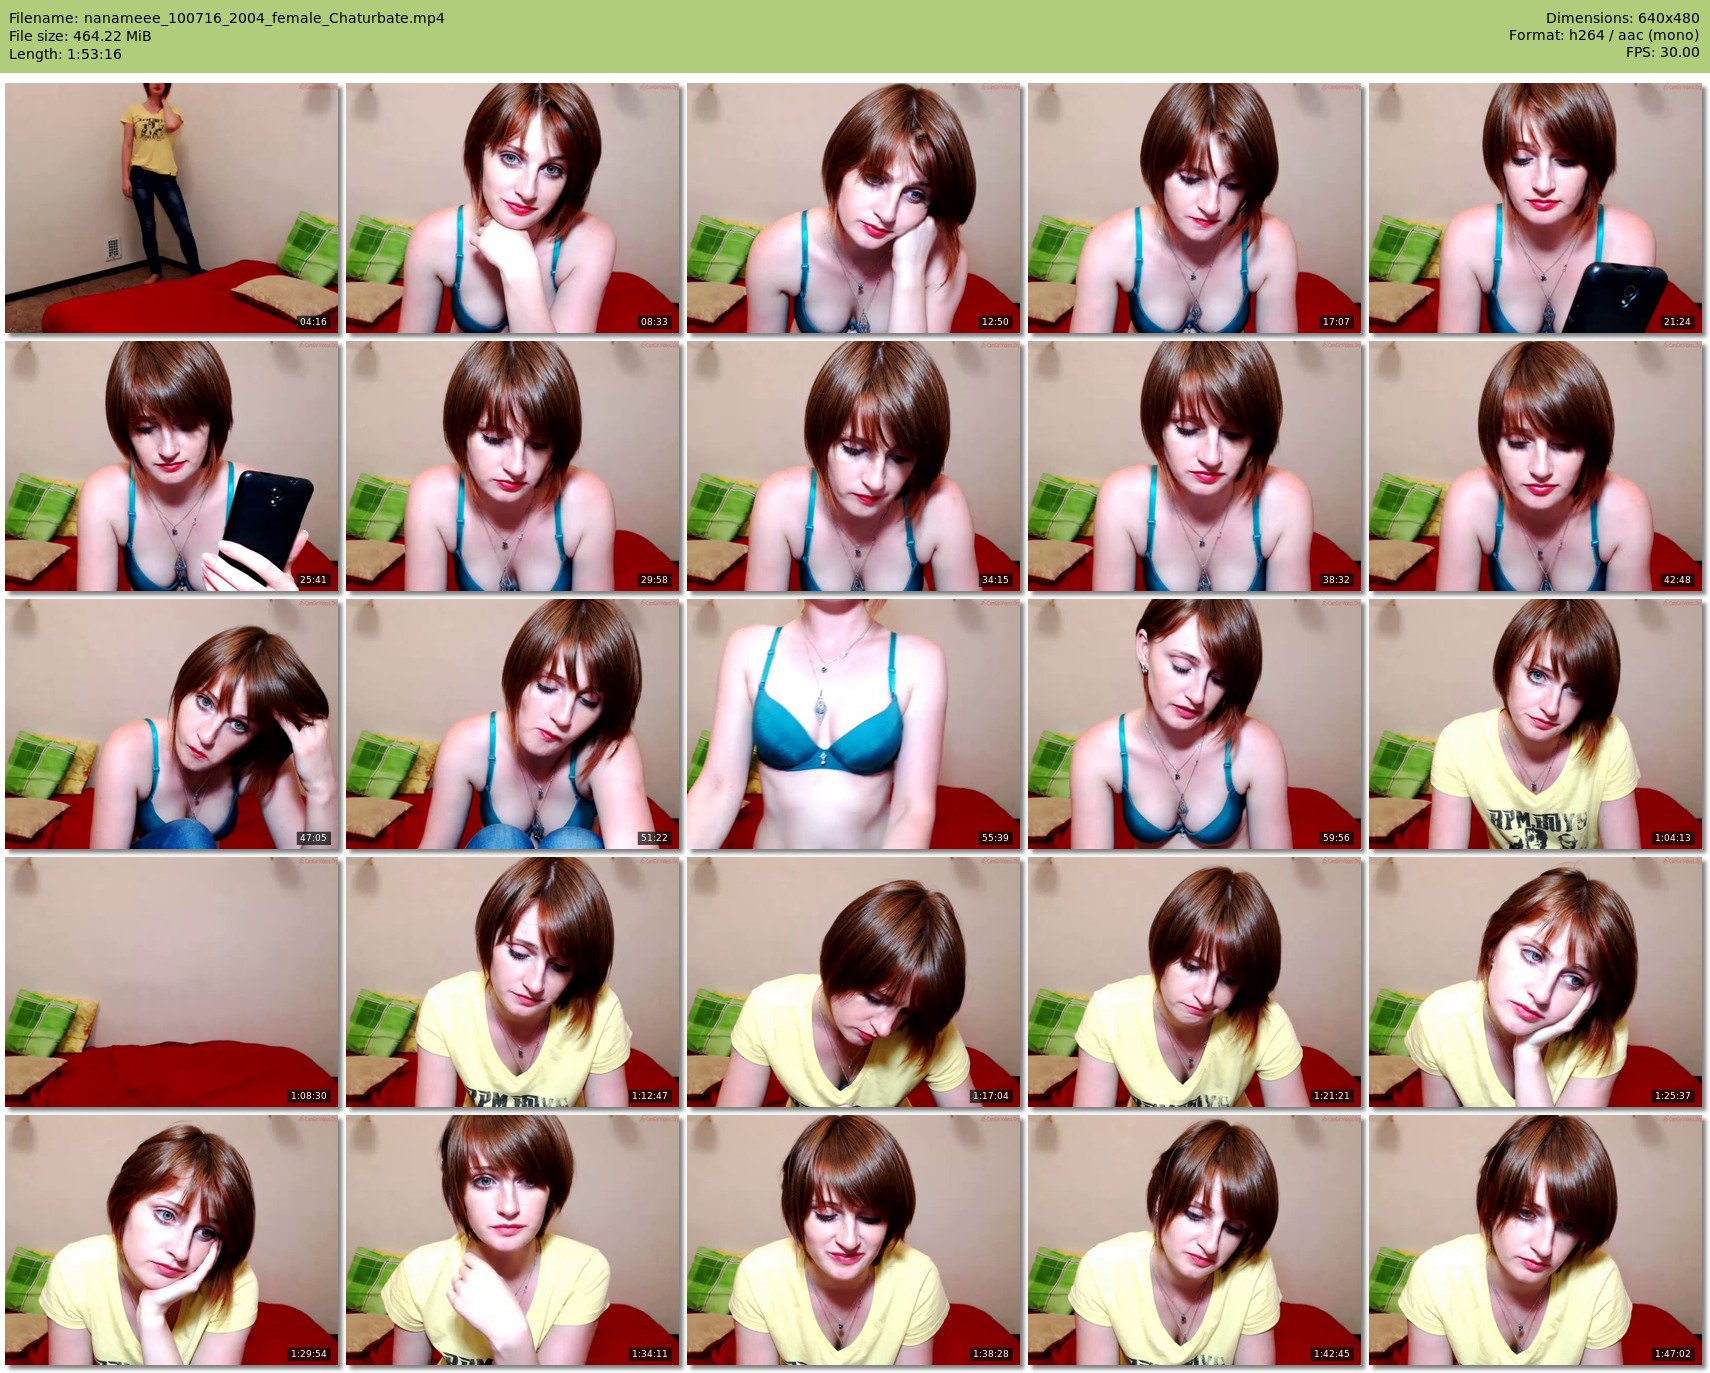
Task: Click the thumbnail labeled 38:32
Action: point(1195,466)
